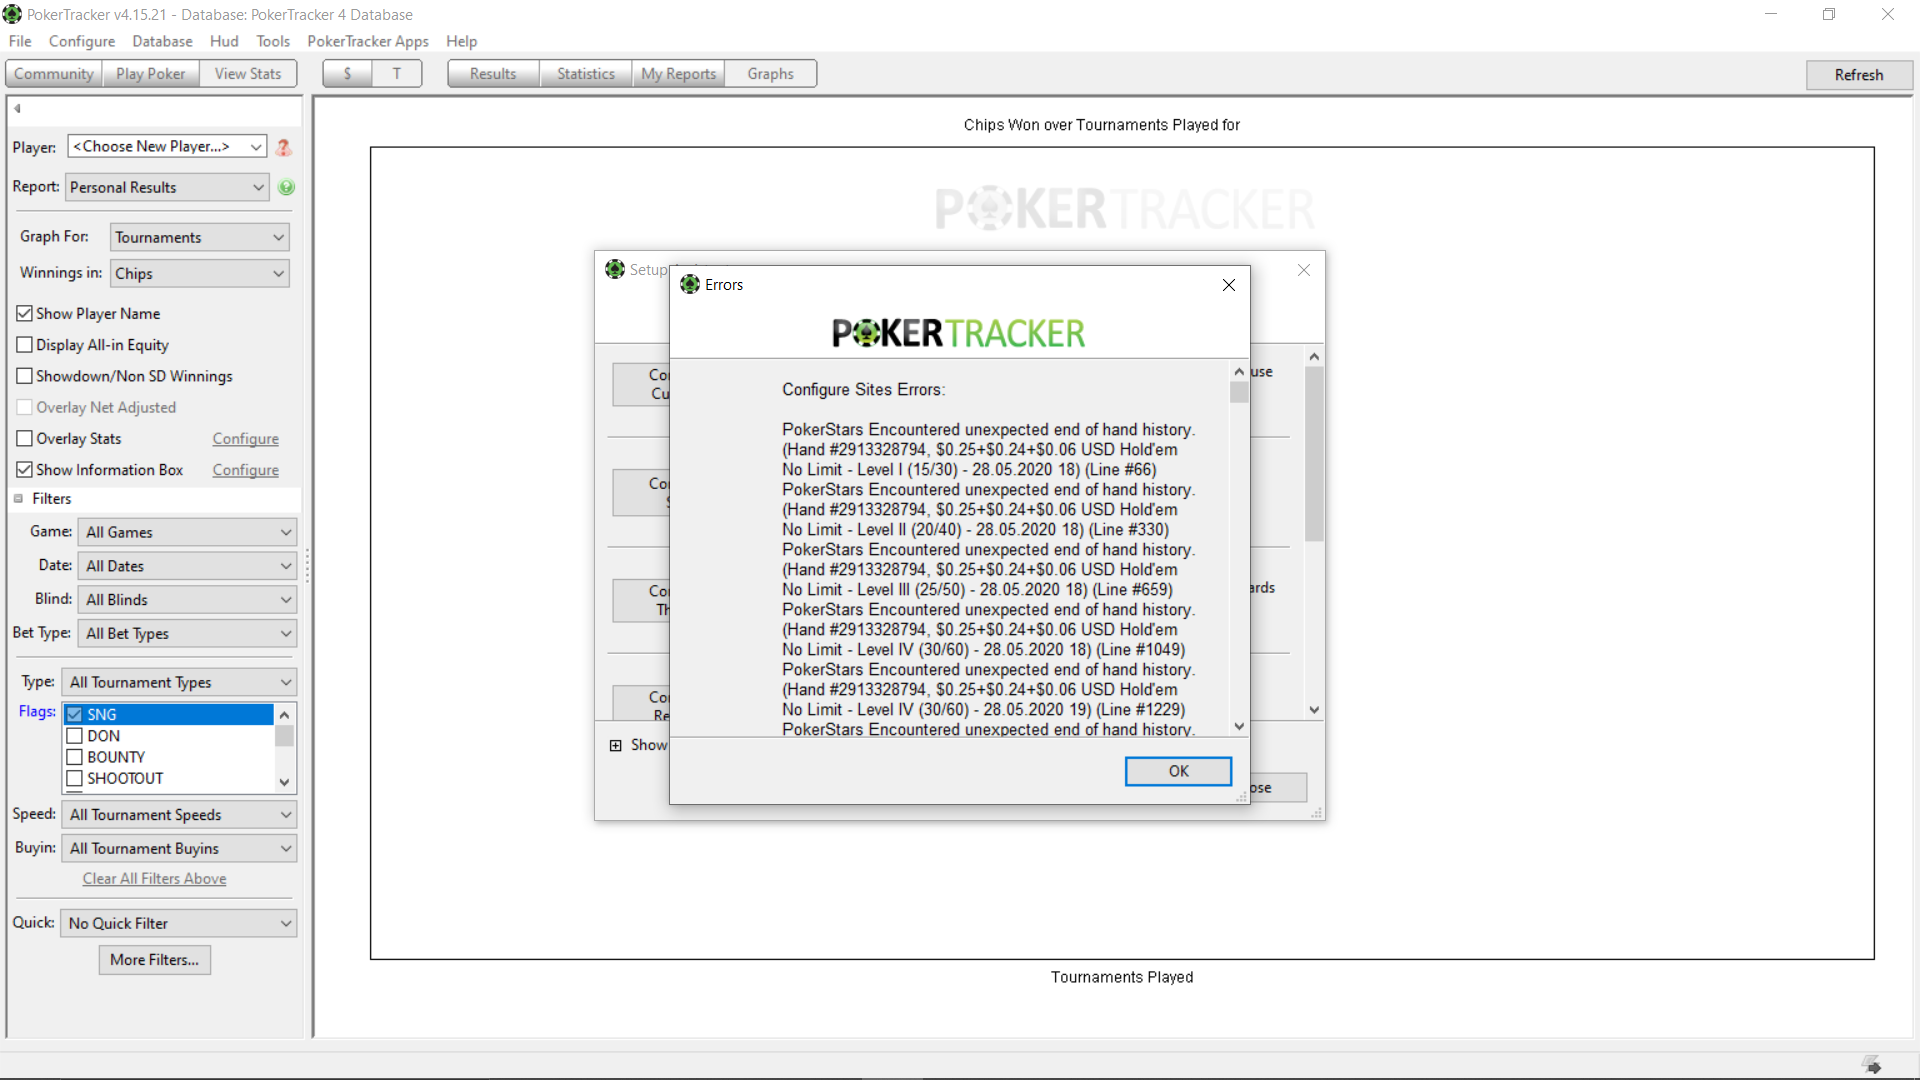The image size is (1920, 1080).
Task: Select the tournaments T button
Action: click(x=397, y=74)
